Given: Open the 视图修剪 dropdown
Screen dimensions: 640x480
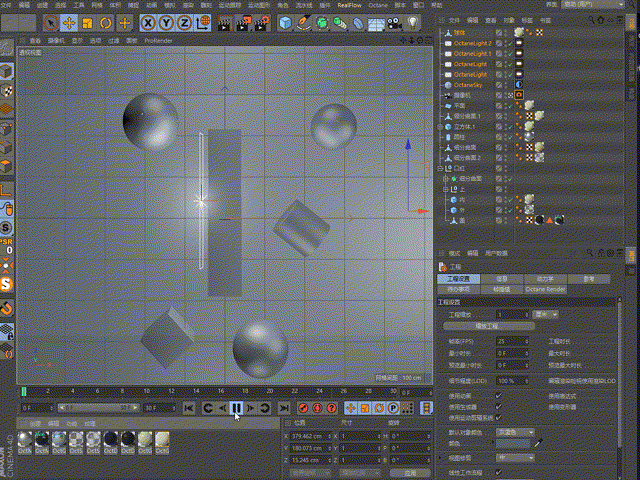Looking at the screenshot, I should [x=515, y=458].
